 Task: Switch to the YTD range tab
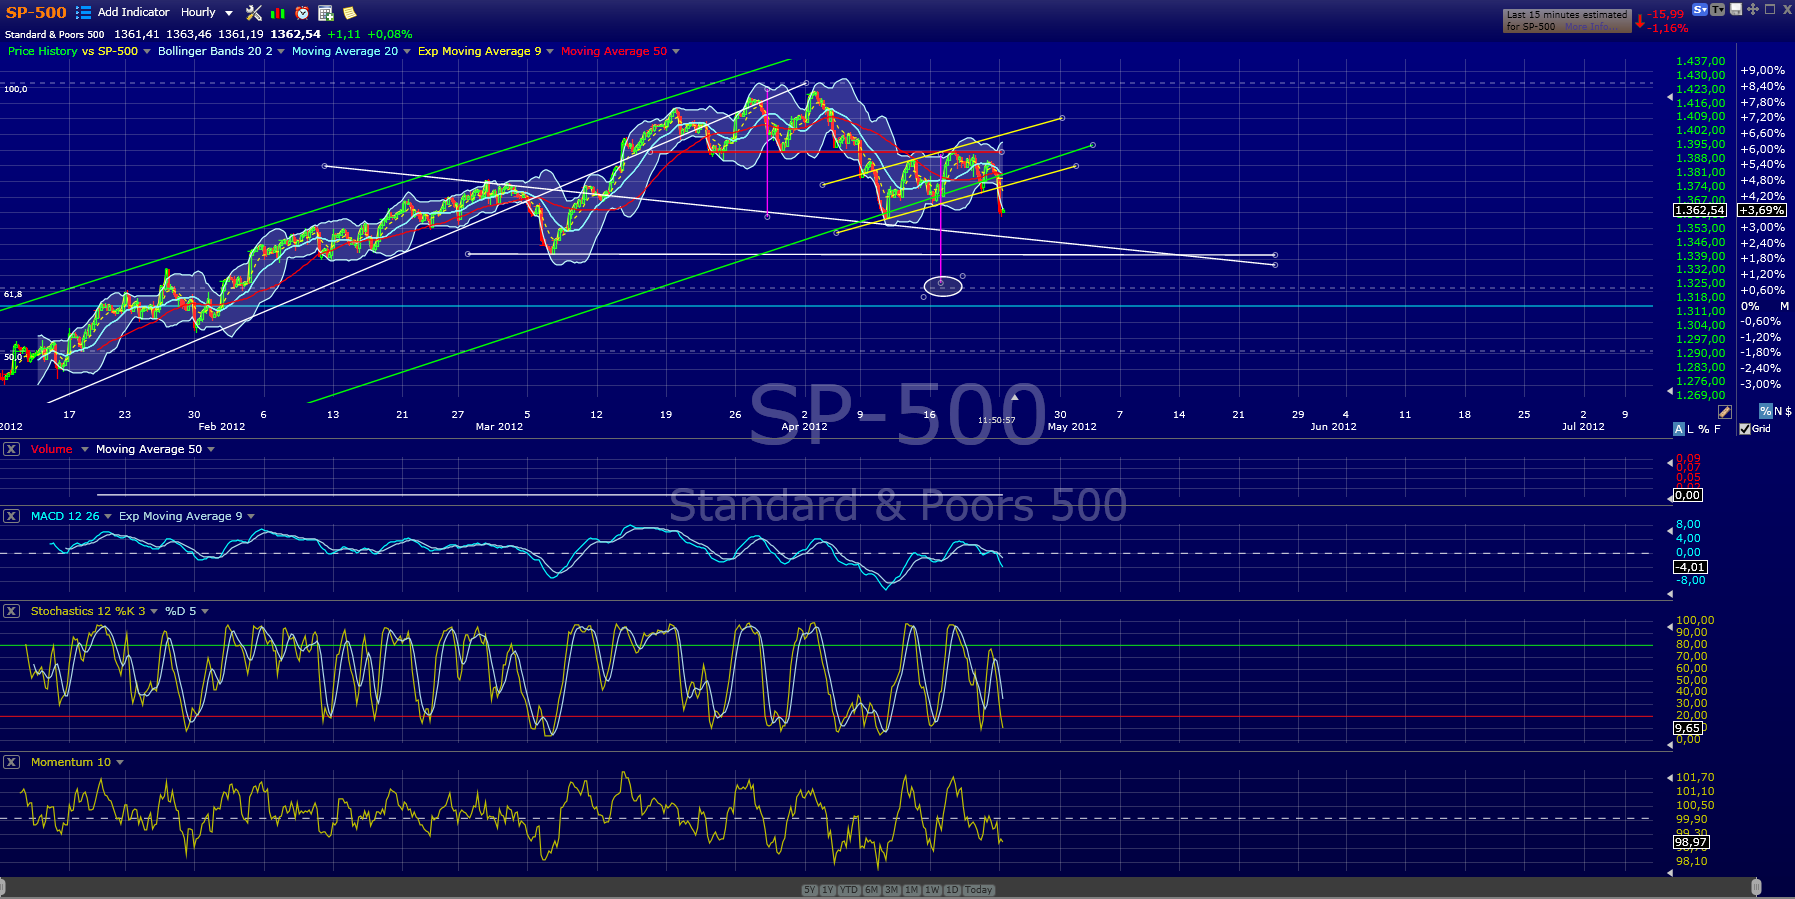[849, 890]
